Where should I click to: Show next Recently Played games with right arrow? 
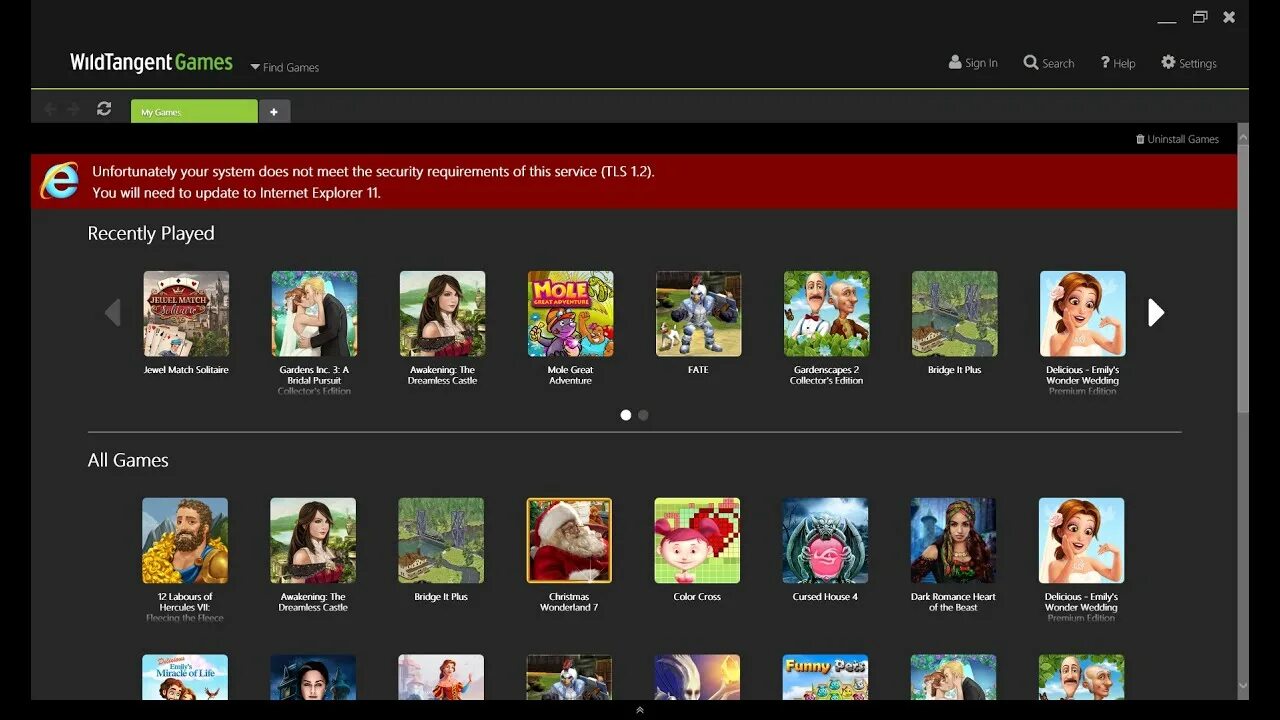click(1155, 313)
